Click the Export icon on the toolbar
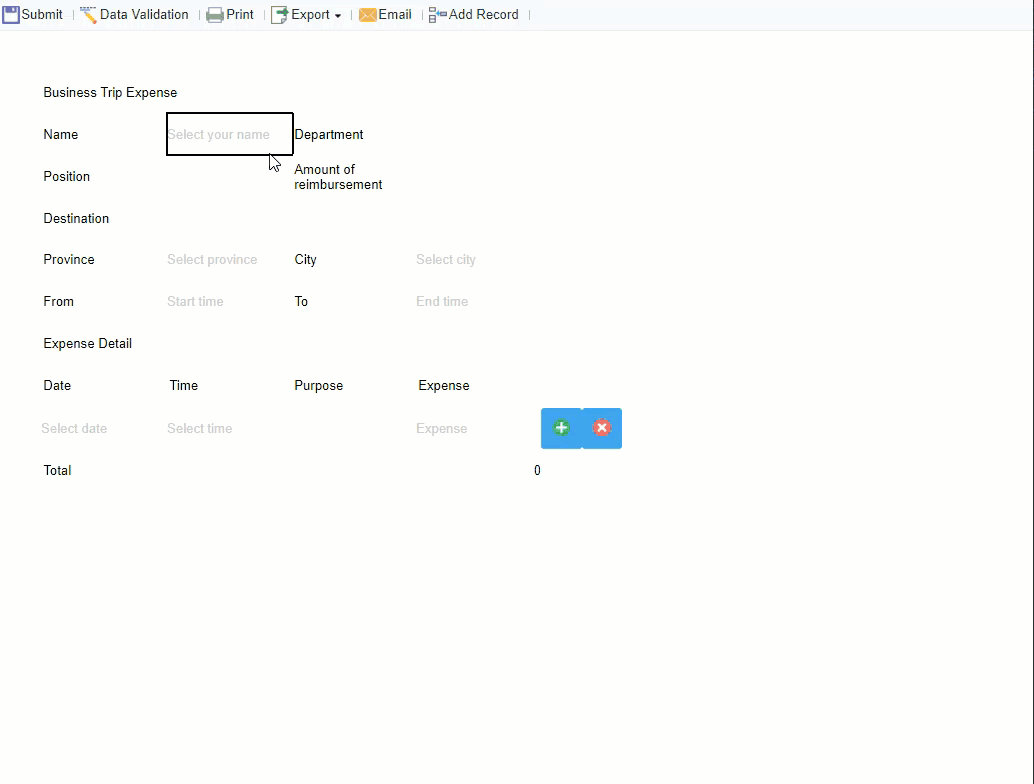 click(277, 14)
